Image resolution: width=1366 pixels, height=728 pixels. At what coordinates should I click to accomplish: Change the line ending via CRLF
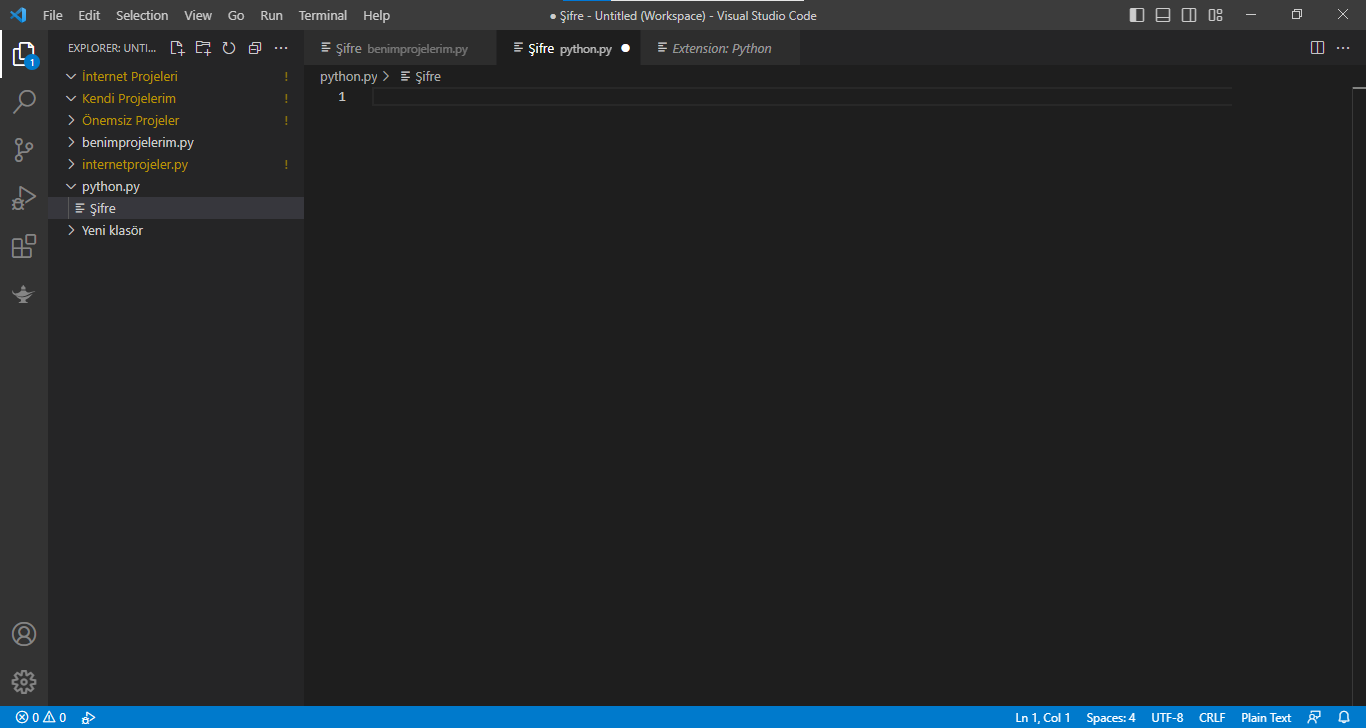click(1212, 718)
